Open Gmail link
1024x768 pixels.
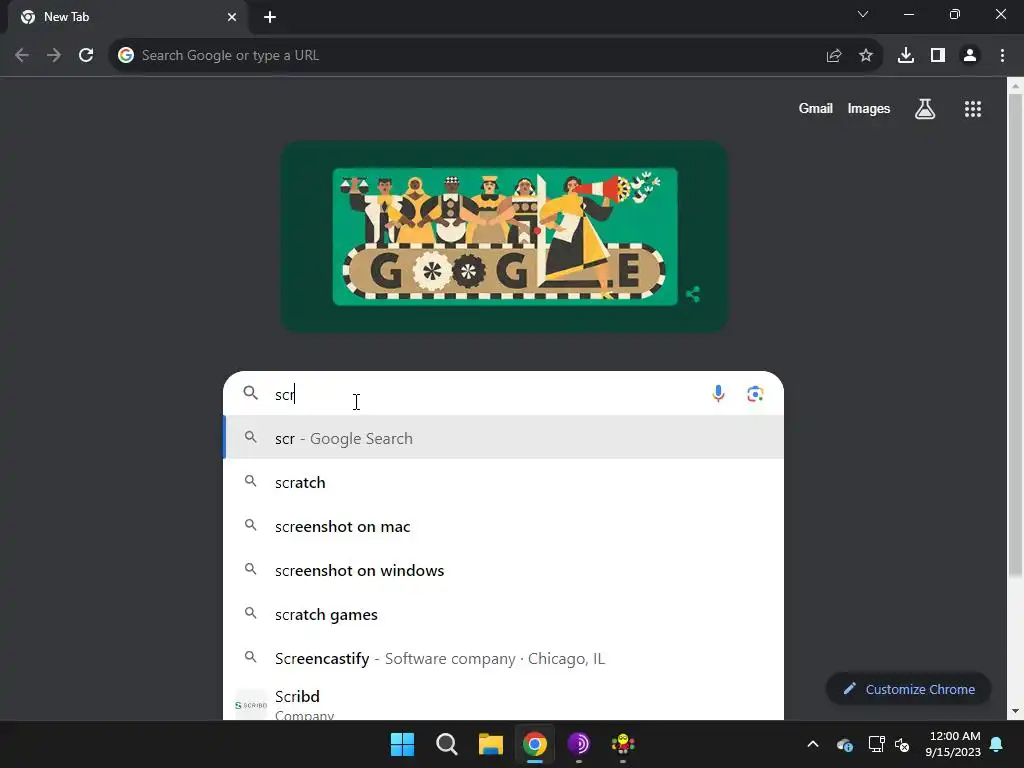(x=816, y=109)
